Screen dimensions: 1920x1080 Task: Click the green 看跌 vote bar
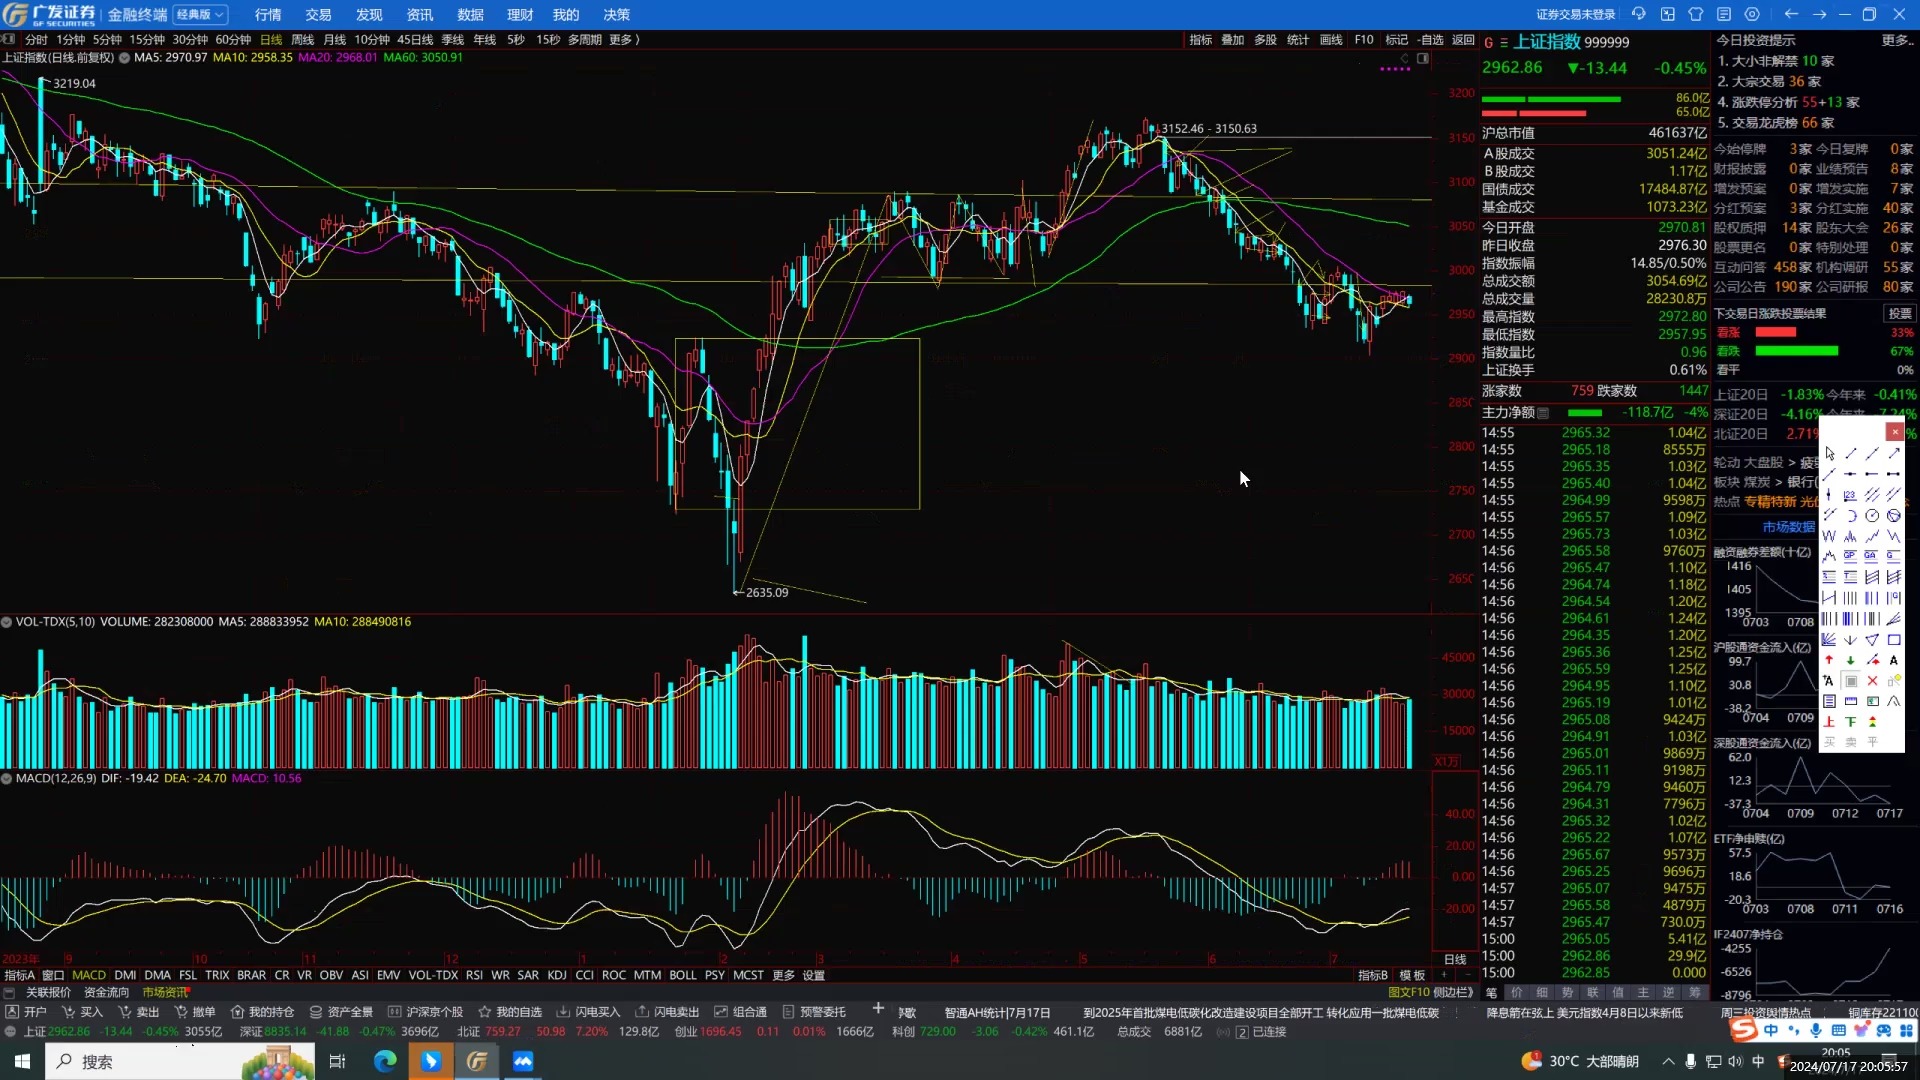coord(1797,351)
